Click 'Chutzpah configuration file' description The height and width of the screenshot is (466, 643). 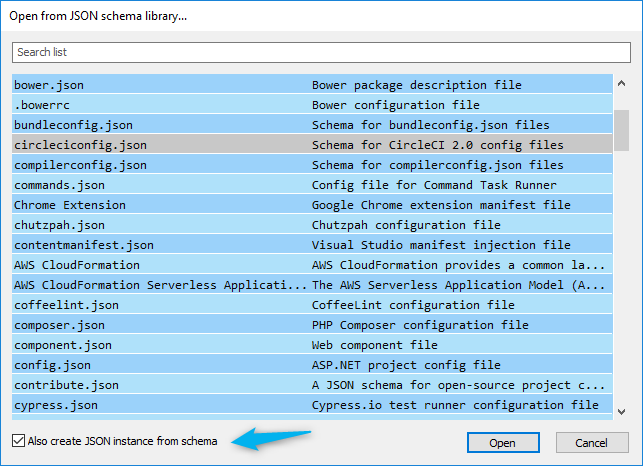tap(406, 225)
